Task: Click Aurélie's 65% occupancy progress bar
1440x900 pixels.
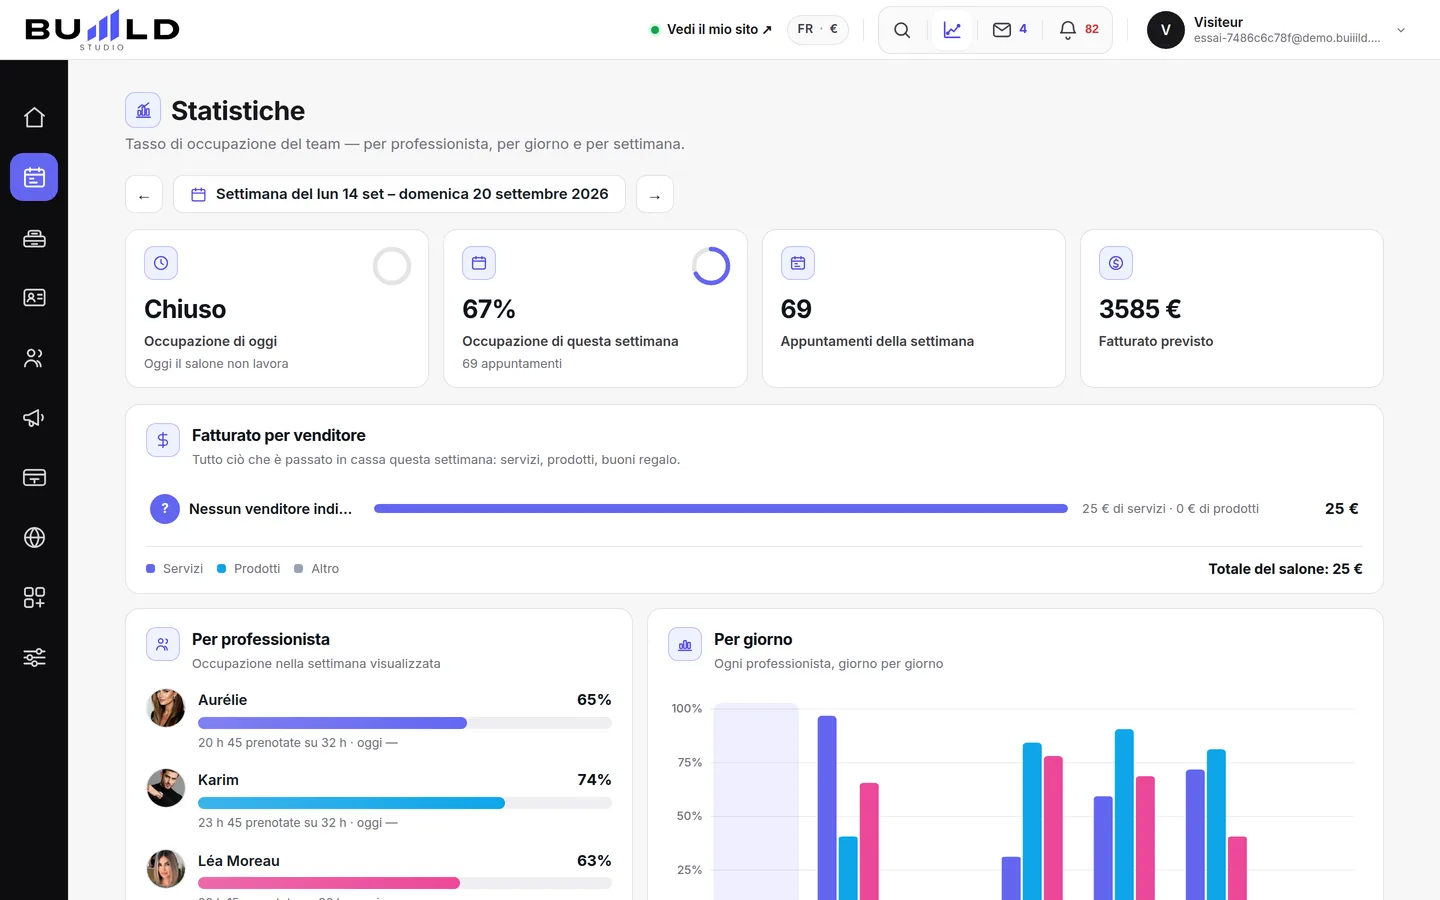Action: pos(405,723)
